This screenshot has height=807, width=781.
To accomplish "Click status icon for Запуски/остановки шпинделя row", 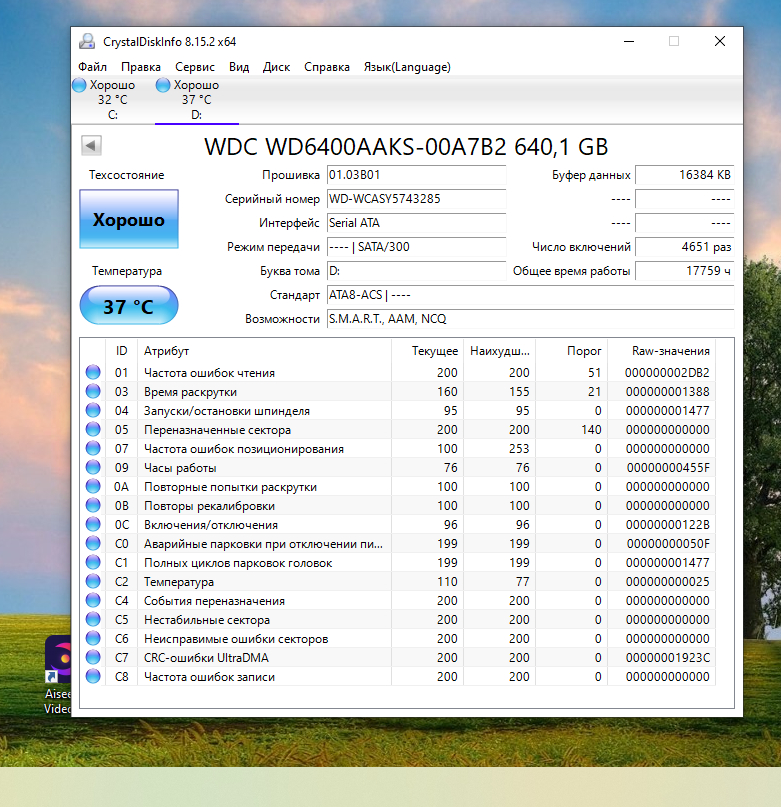I will click(x=93, y=410).
